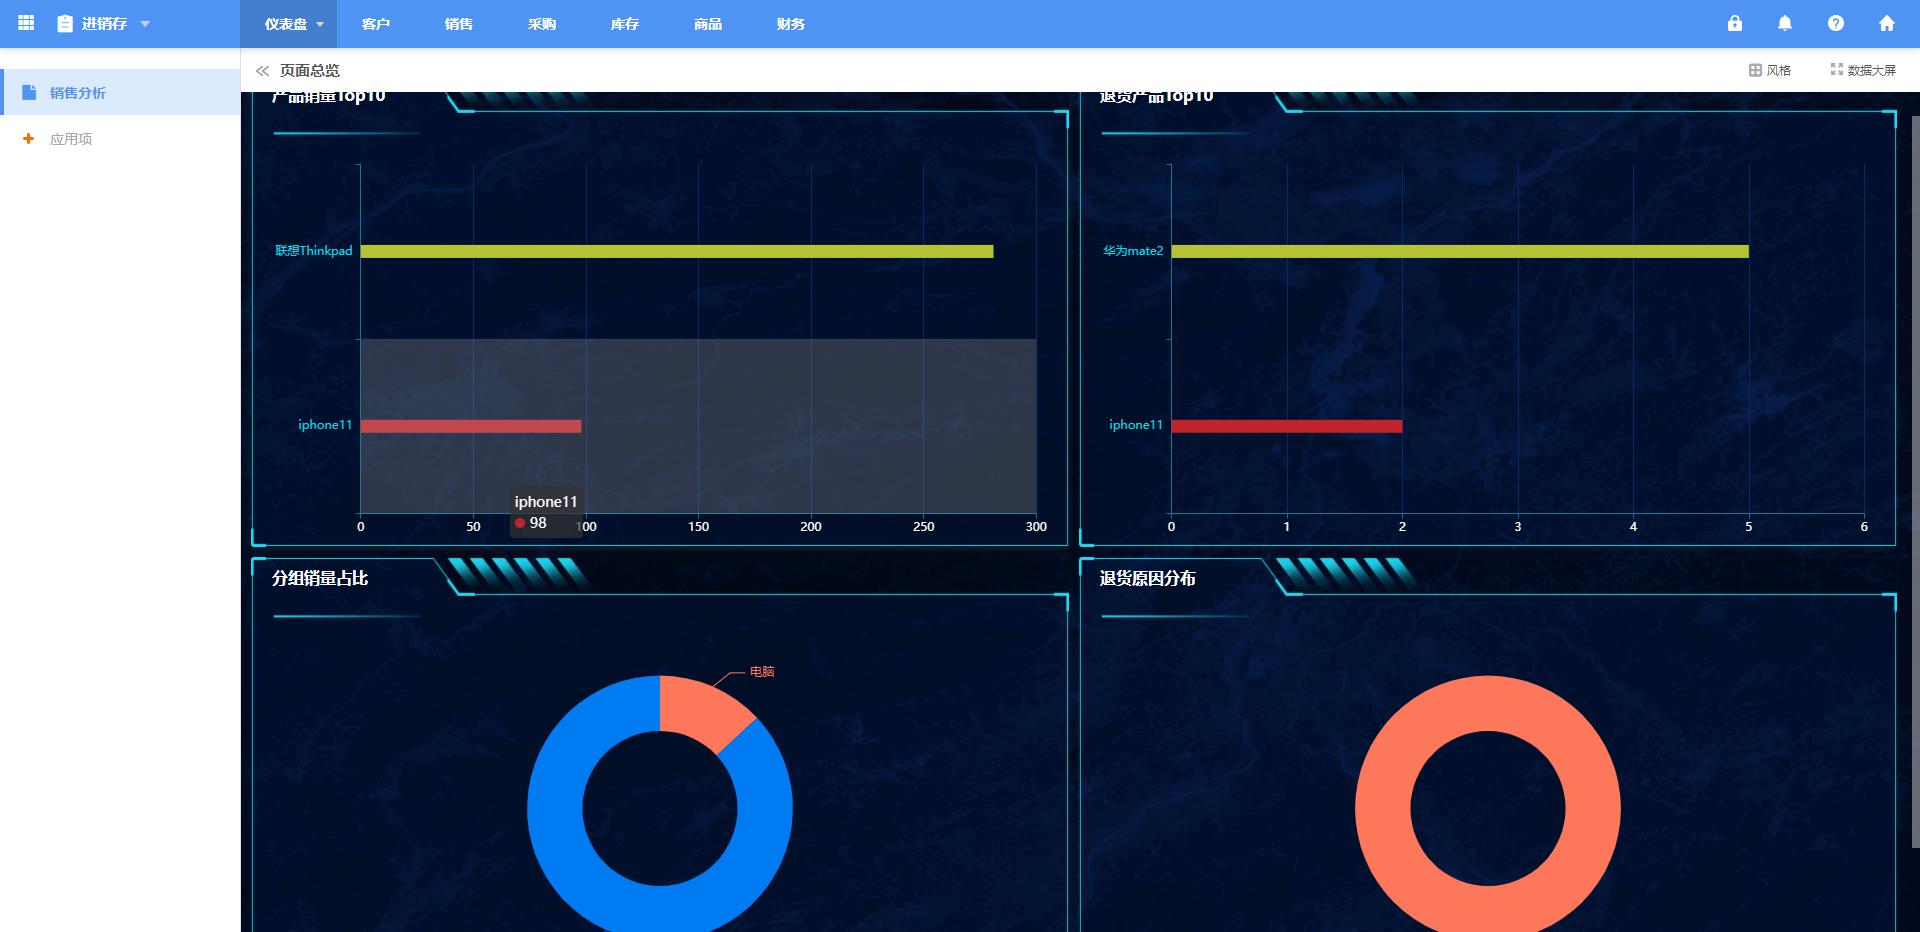Open the notifications bell
The width and height of the screenshot is (1920, 932).
click(x=1785, y=23)
